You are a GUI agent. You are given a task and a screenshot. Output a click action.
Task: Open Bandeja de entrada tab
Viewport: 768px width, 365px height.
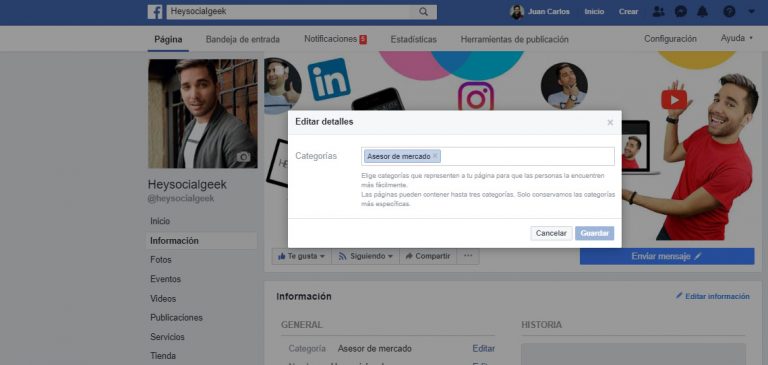(x=242, y=39)
